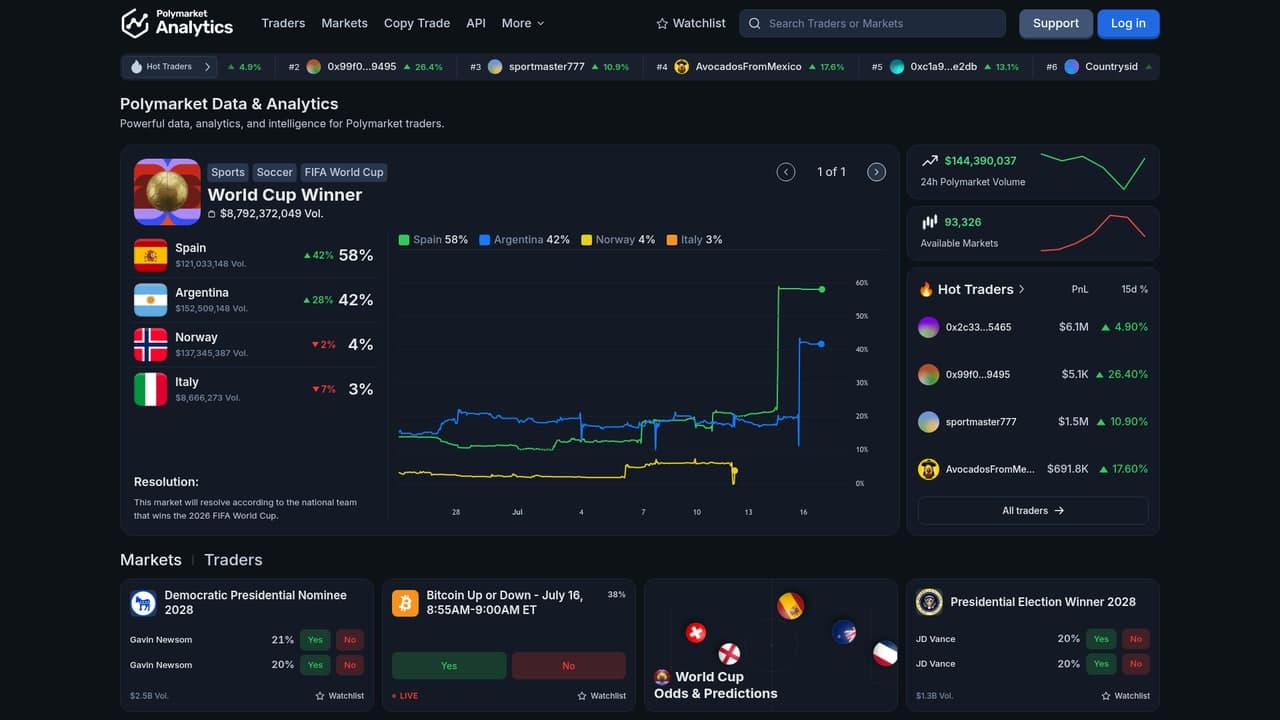Open the API nav link
This screenshot has height=720, width=1280.
tap(476, 23)
